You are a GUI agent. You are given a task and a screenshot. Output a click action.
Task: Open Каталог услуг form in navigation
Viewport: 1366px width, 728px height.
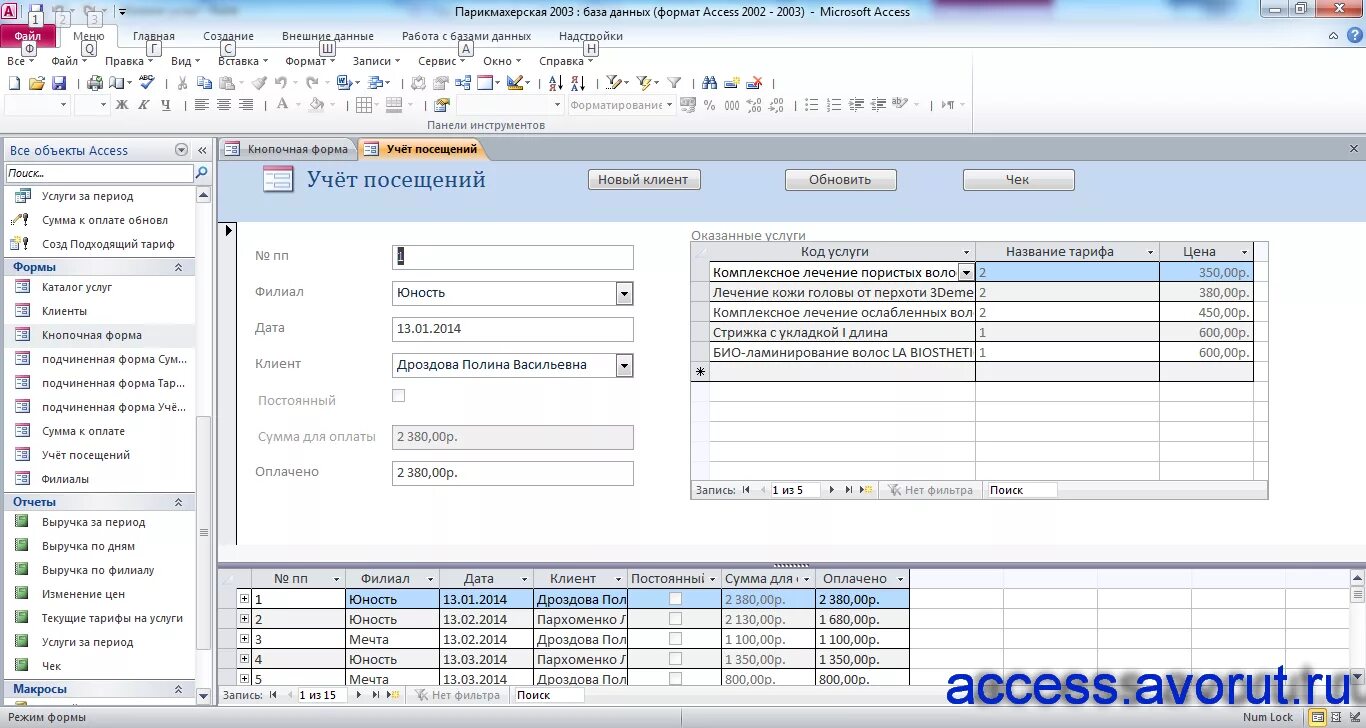click(77, 287)
